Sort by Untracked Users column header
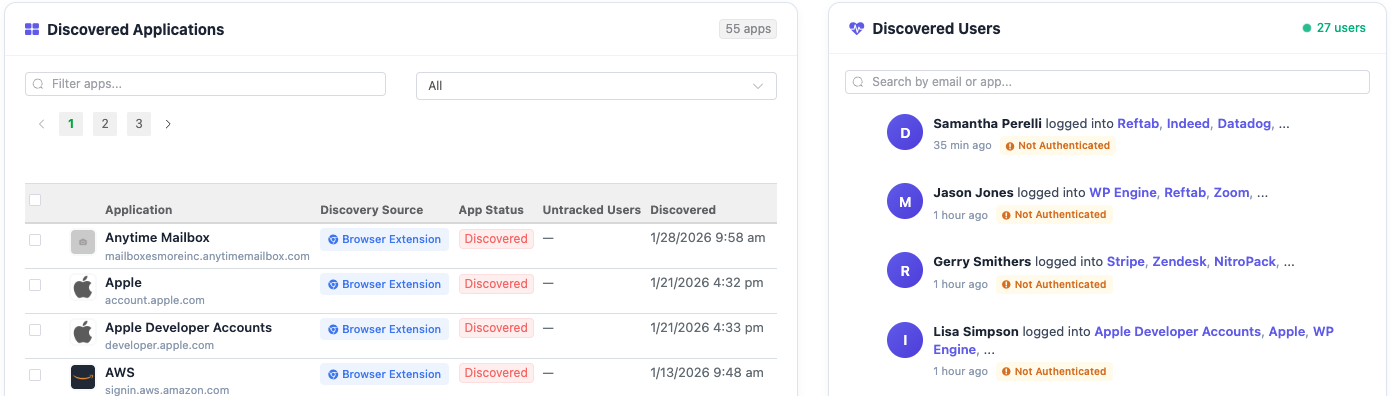This screenshot has height=396, width=1391. pyautogui.click(x=592, y=210)
